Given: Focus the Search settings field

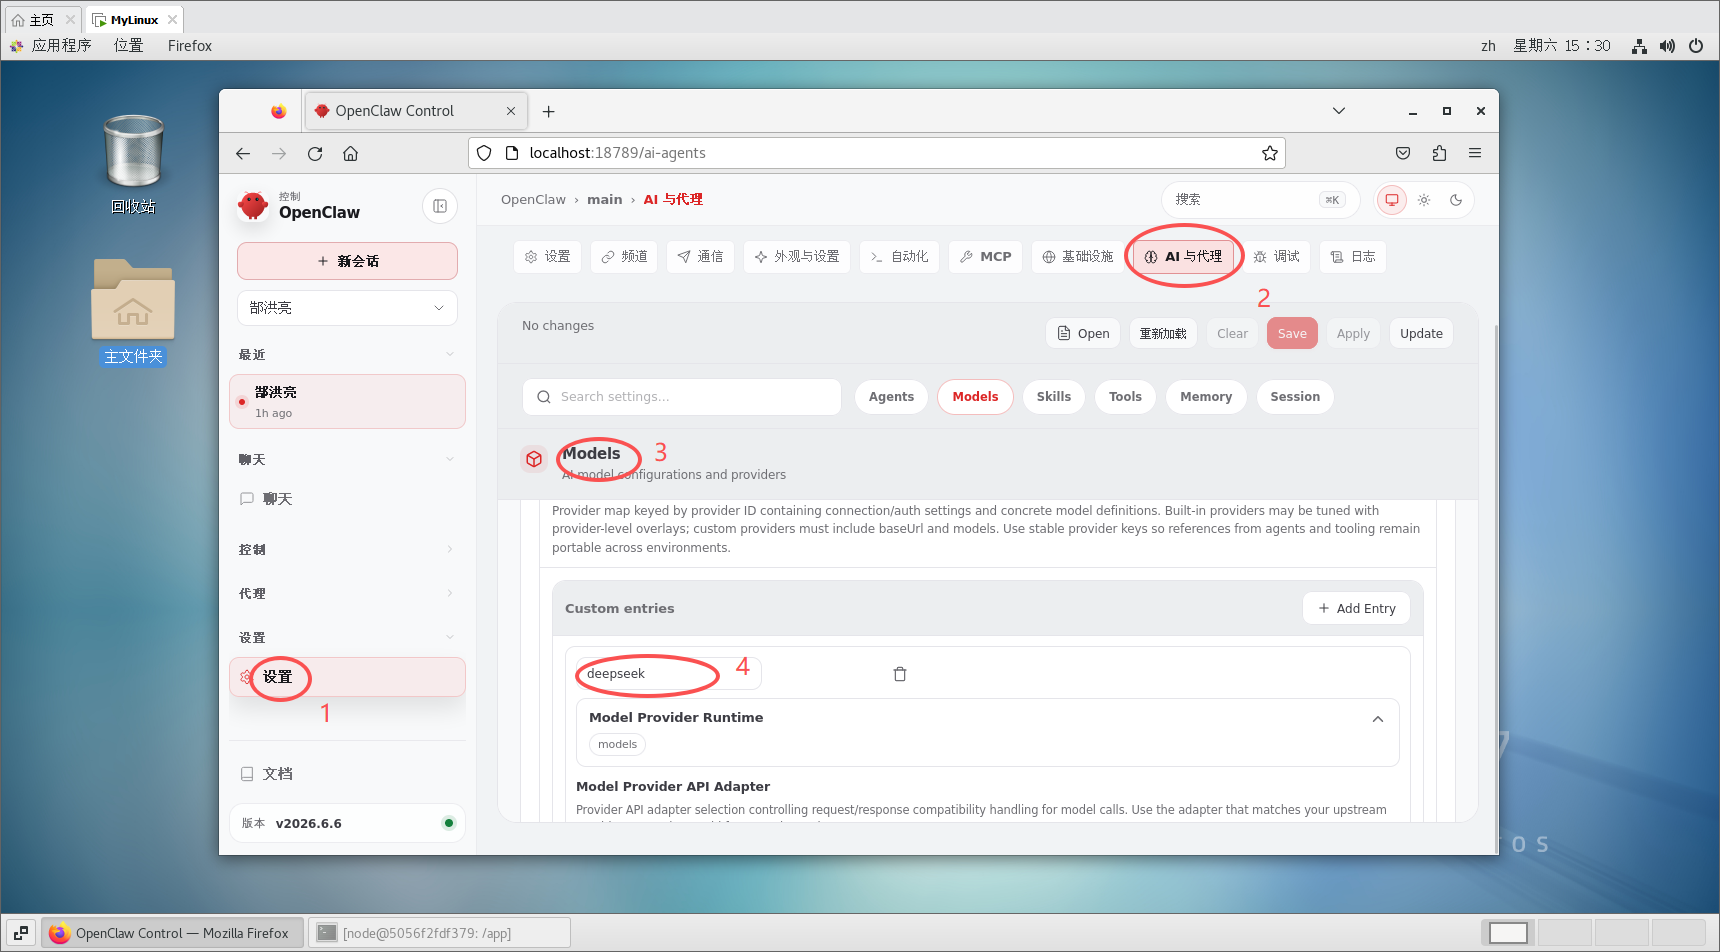Looking at the screenshot, I should [x=681, y=397].
